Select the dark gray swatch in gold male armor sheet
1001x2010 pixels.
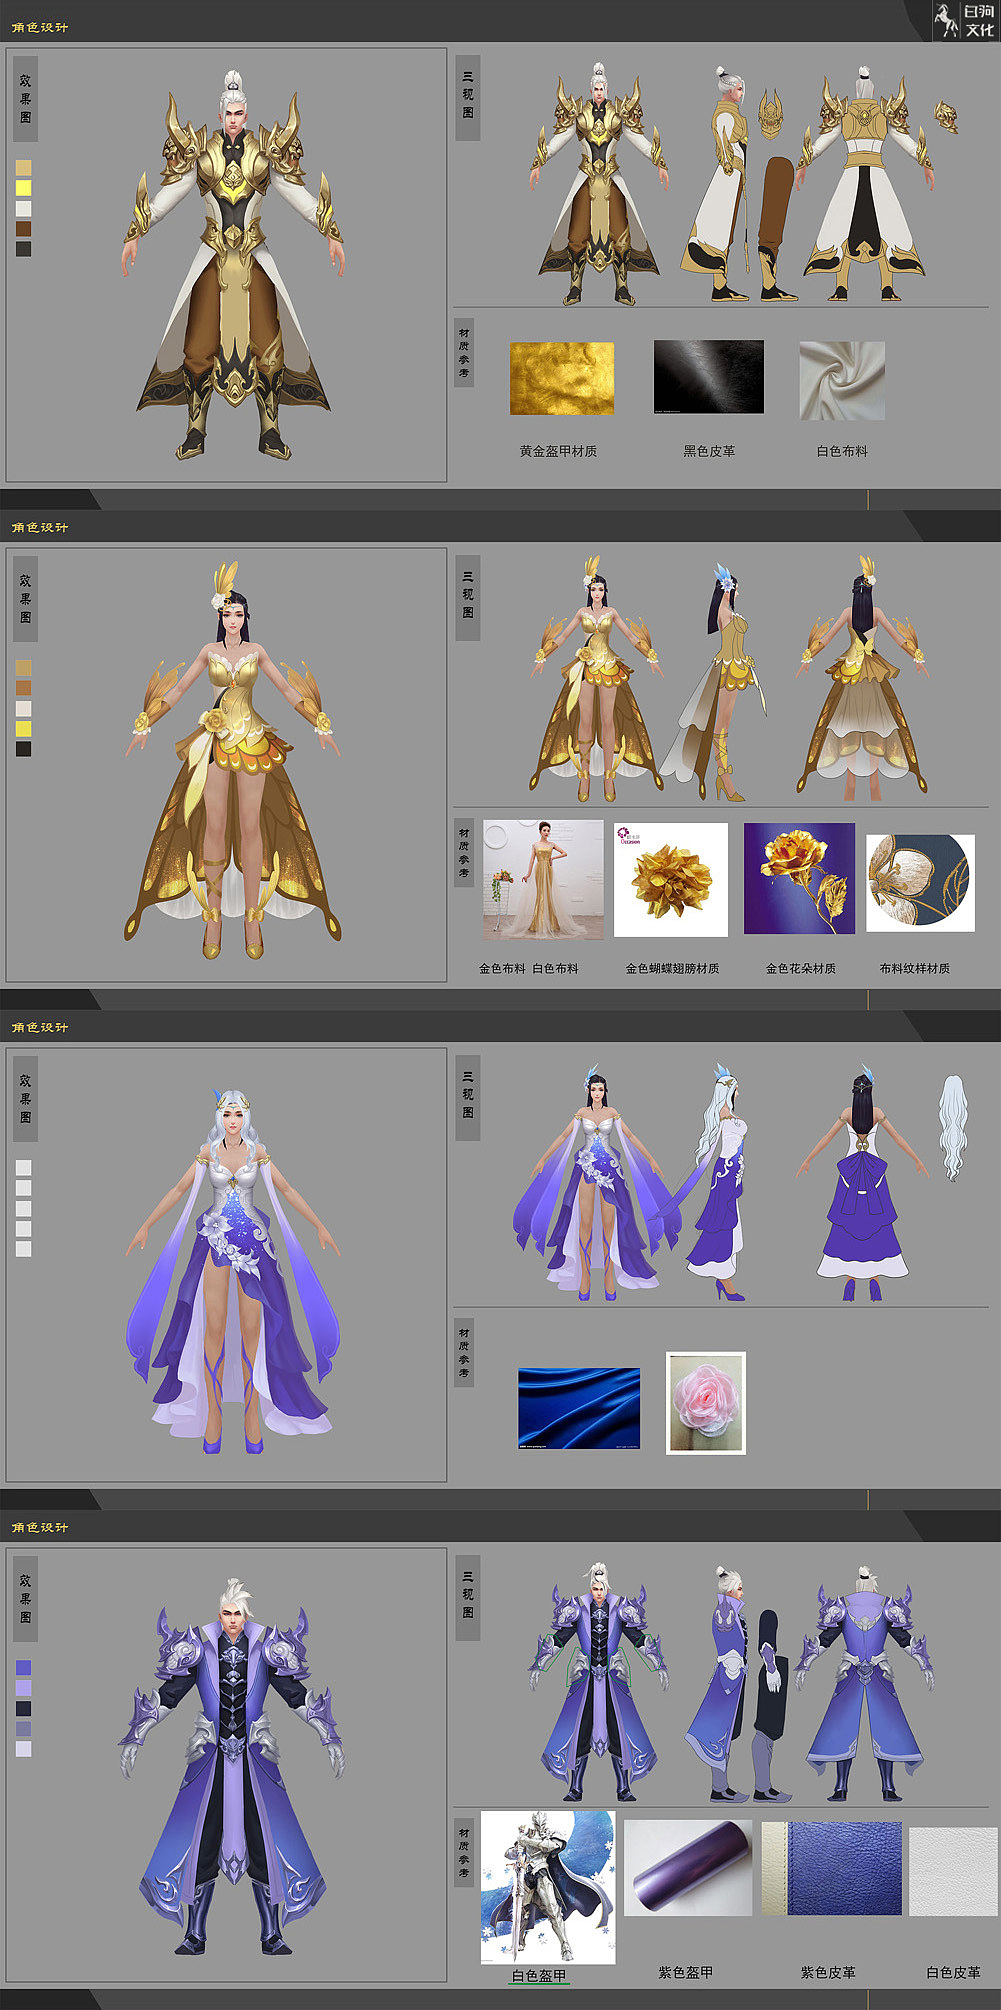tap(23, 249)
